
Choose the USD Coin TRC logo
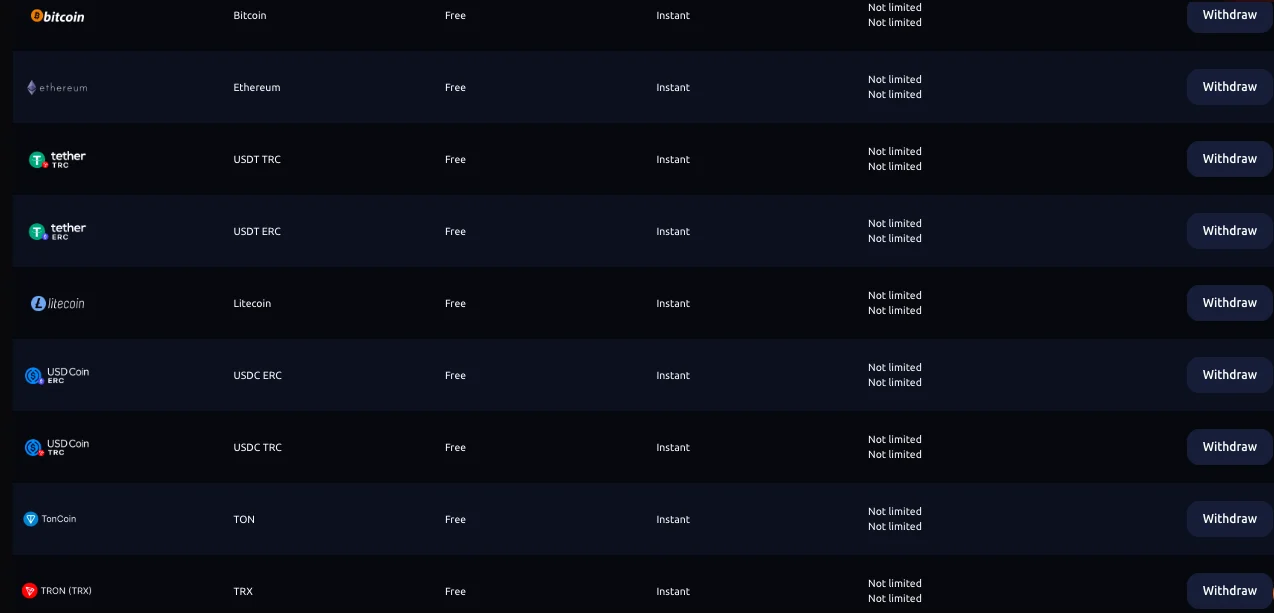point(57,447)
